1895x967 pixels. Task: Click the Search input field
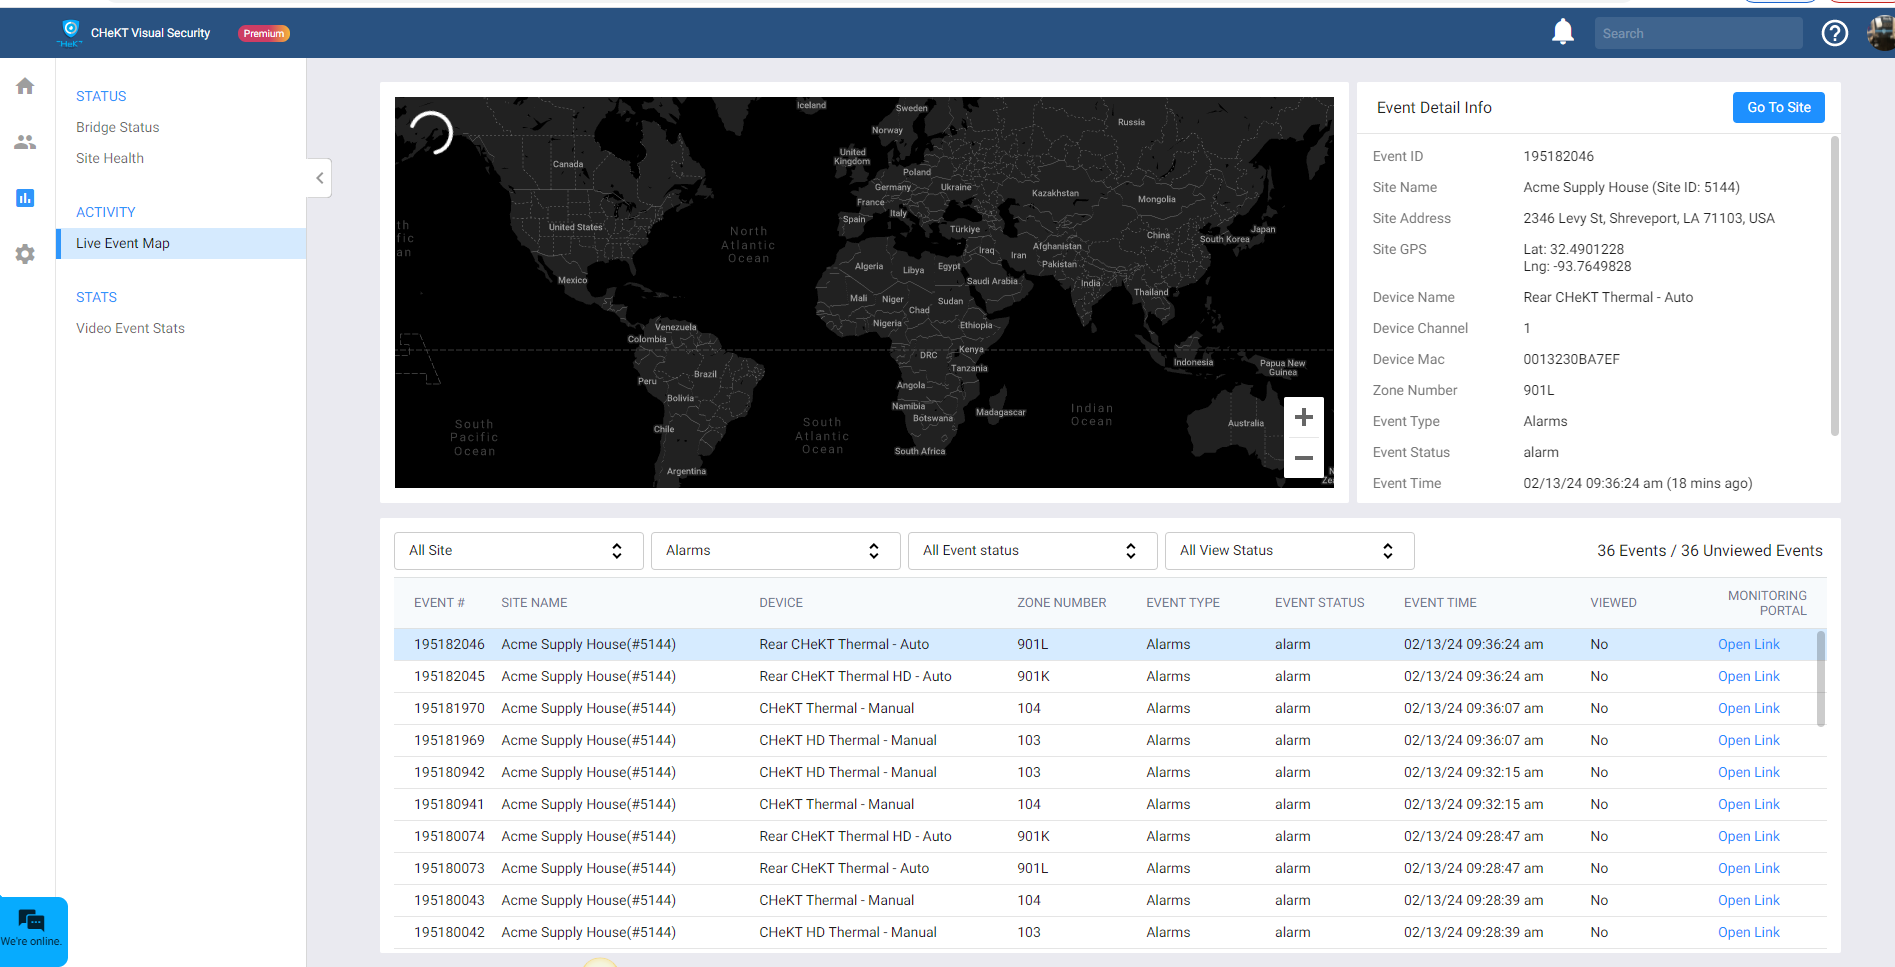(x=1698, y=33)
